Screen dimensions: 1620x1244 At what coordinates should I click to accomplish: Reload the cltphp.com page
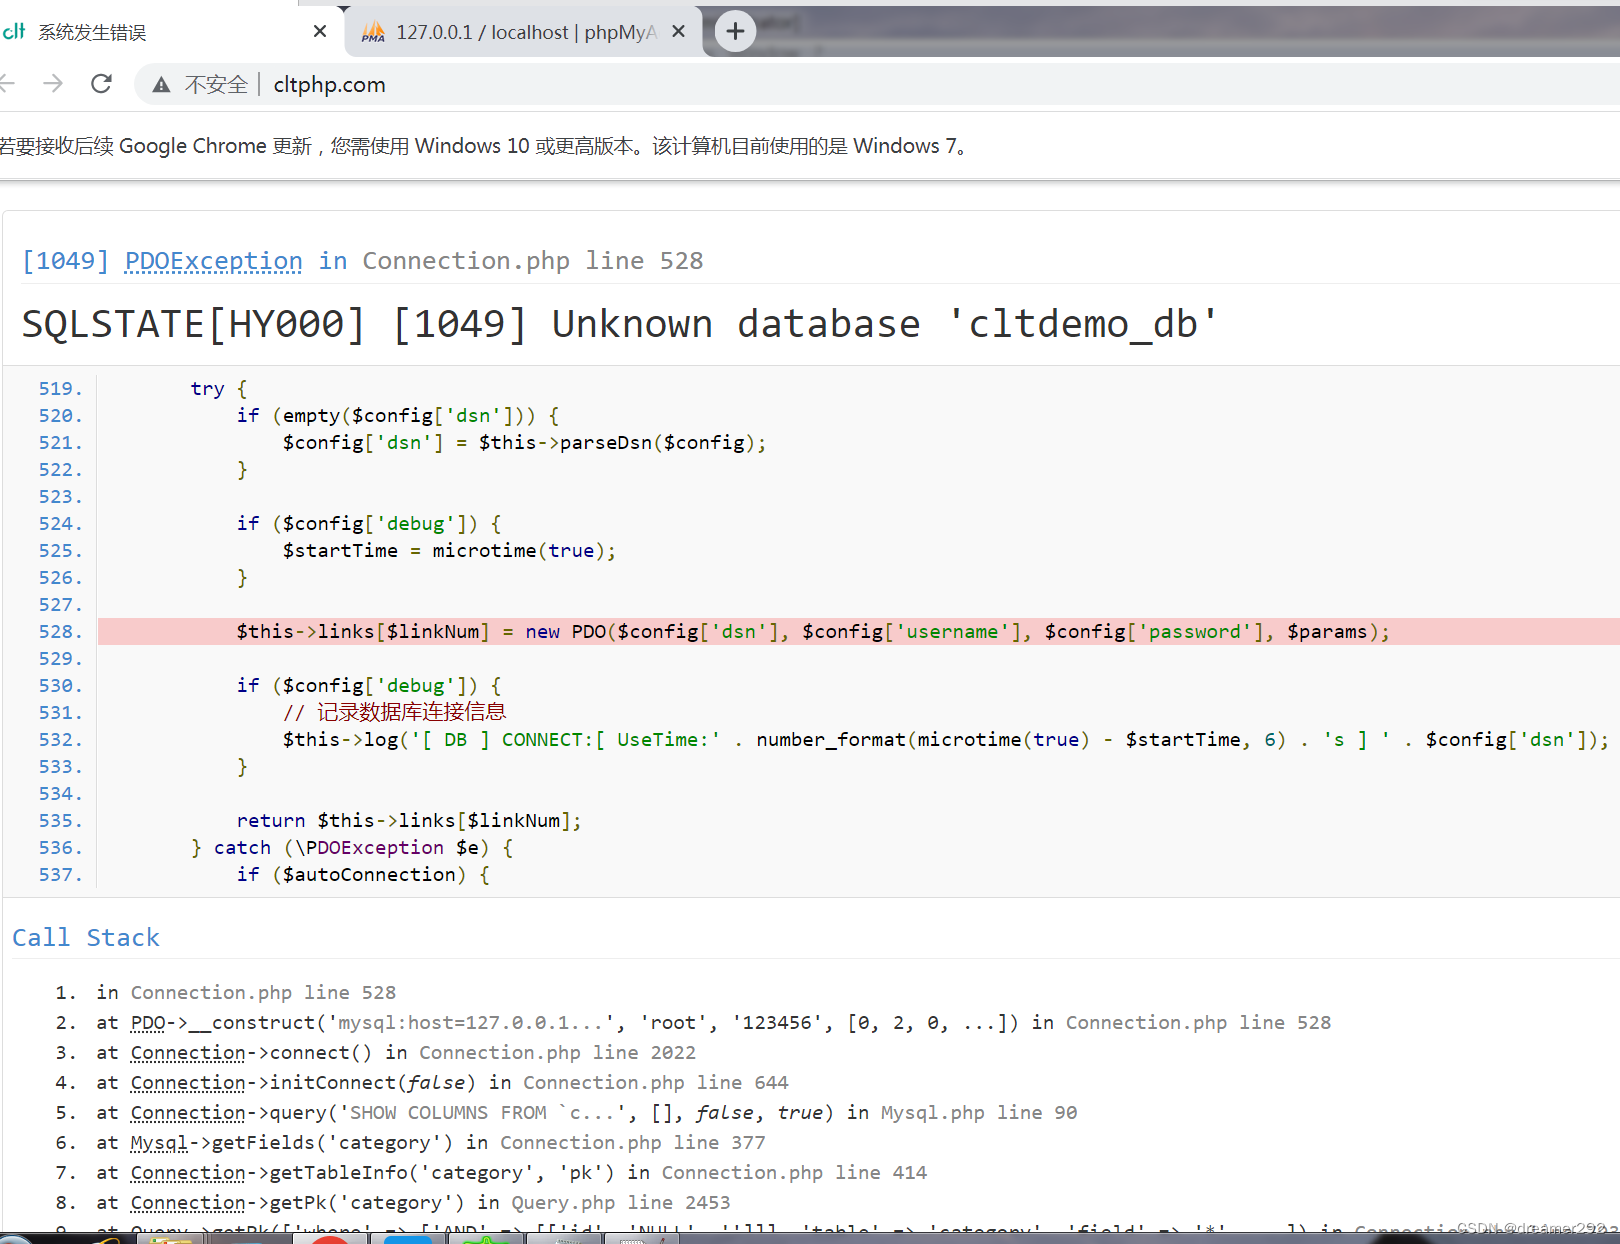pyautogui.click(x=101, y=84)
